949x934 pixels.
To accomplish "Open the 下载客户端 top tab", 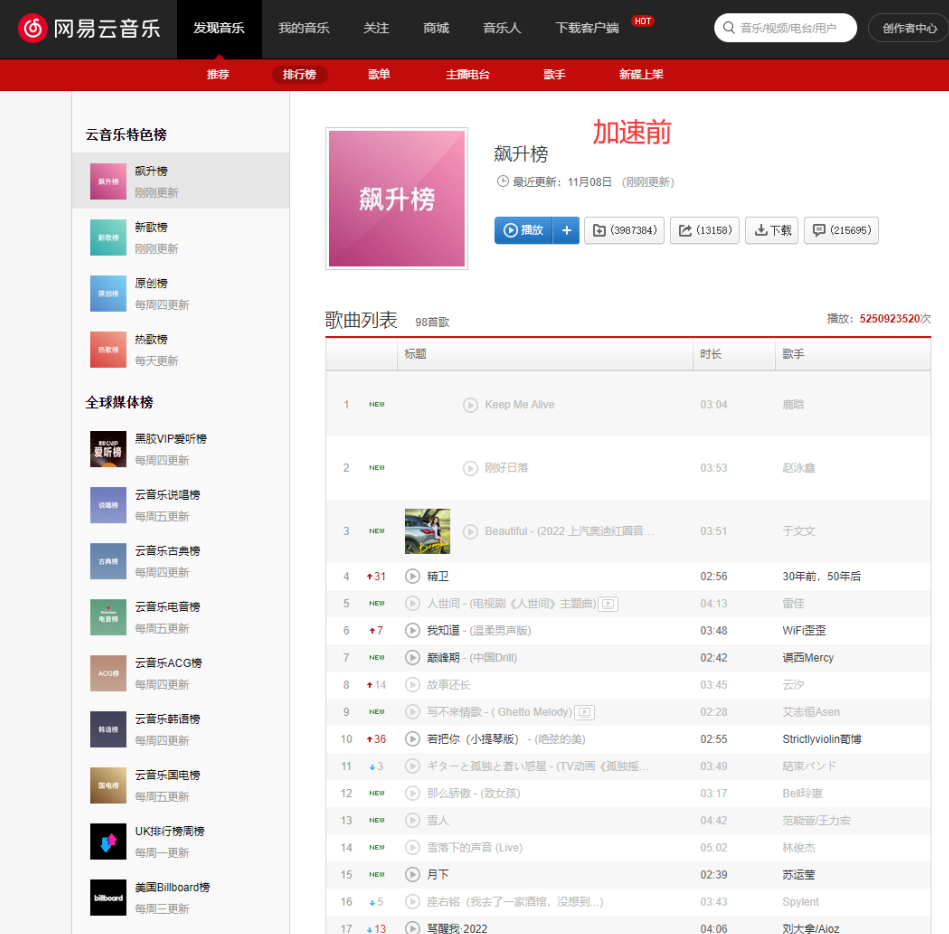I will tap(587, 28).
